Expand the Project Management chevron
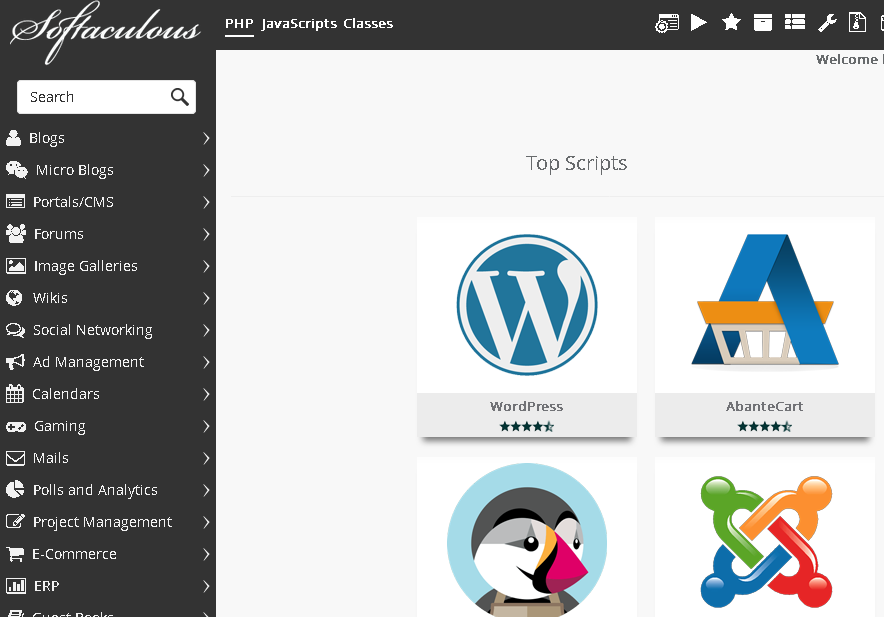The height and width of the screenshot is (617, 884). 206,522
